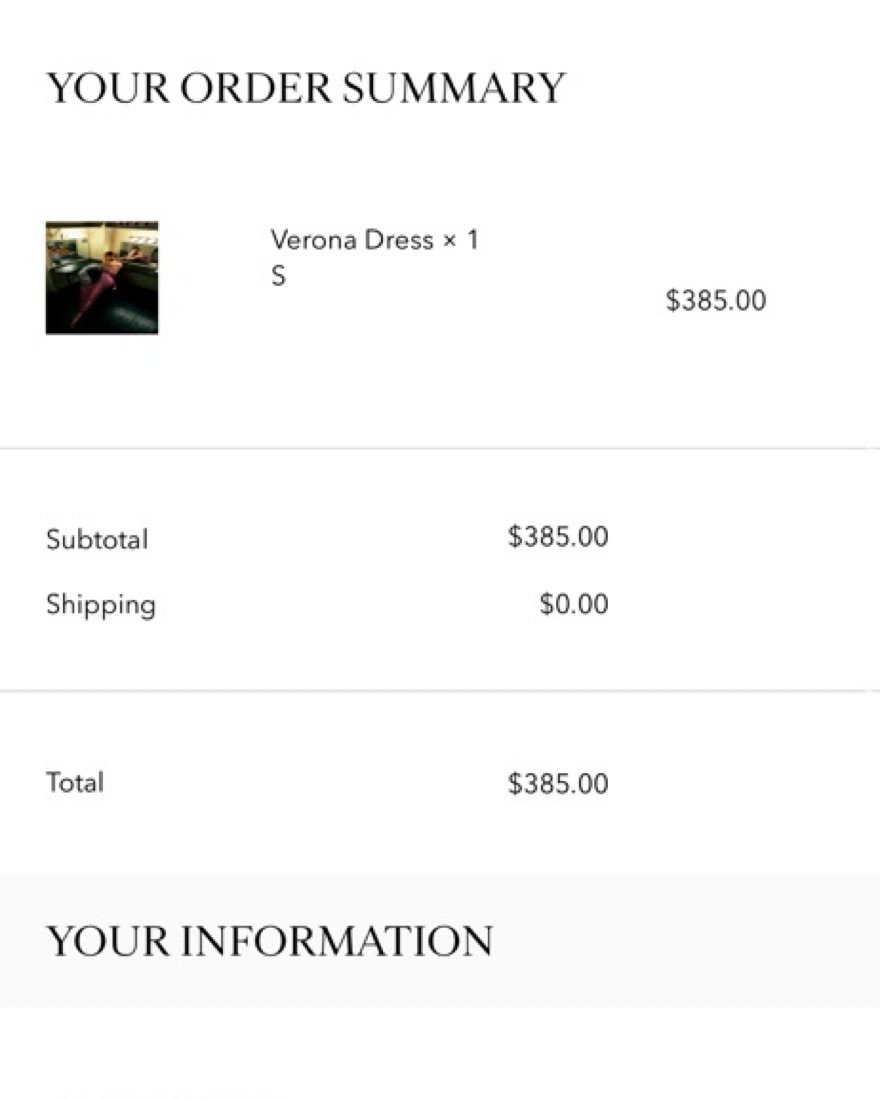Select the Subtotal amount $385.00

pyautogui.click(x=558, y=537)
